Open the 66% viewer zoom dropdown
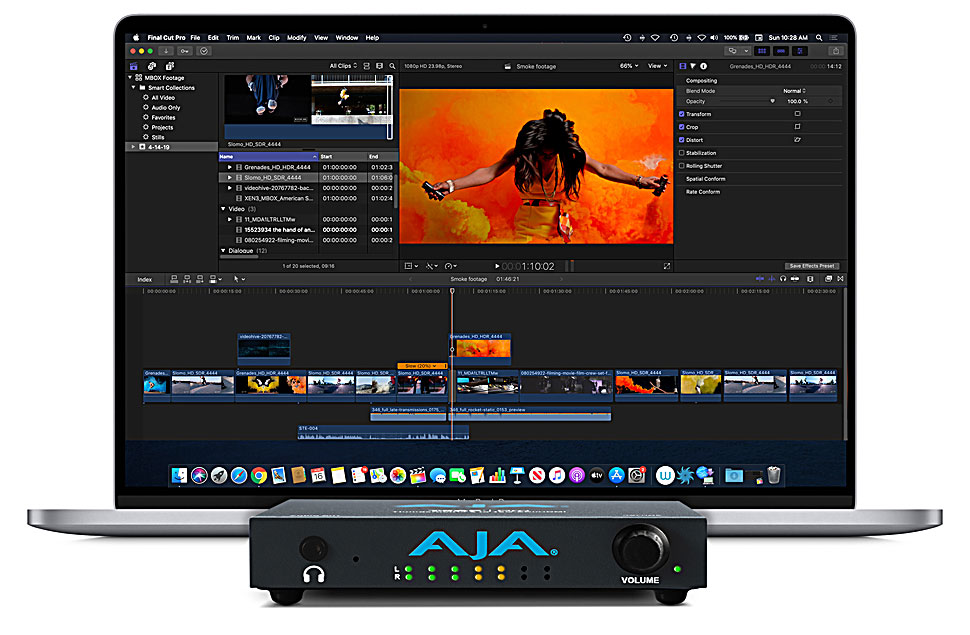The image size is (970, 635). coord(629,66)
